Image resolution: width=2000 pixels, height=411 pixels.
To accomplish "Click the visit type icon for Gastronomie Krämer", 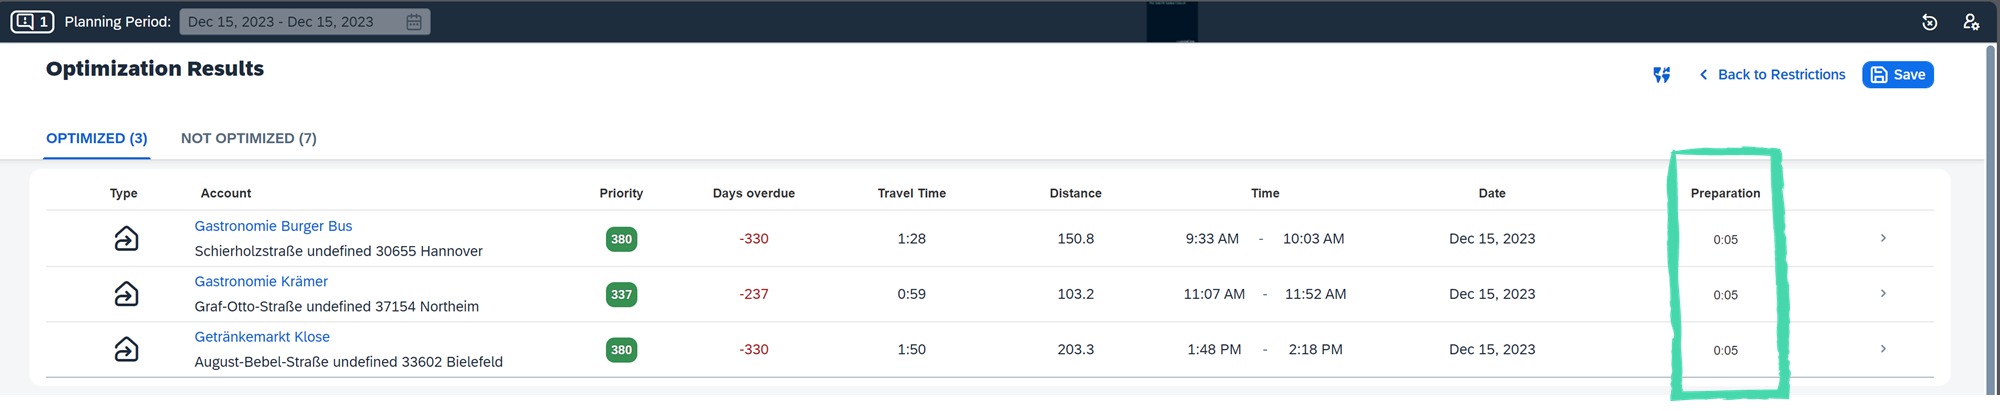I will point(126,294).
